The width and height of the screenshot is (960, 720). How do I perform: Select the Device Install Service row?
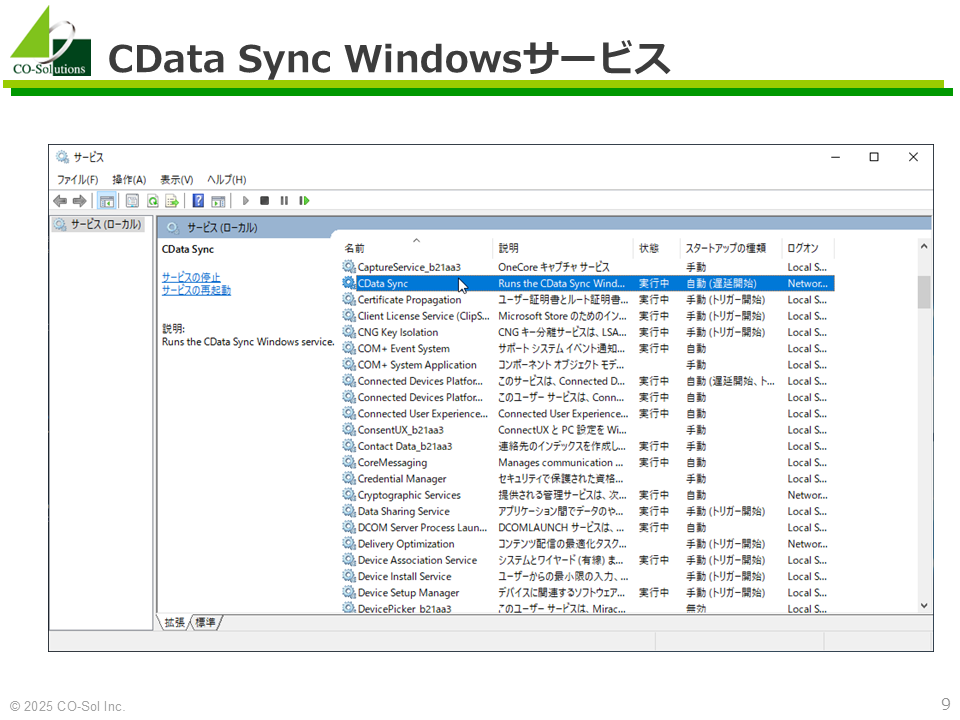(588, 577)
